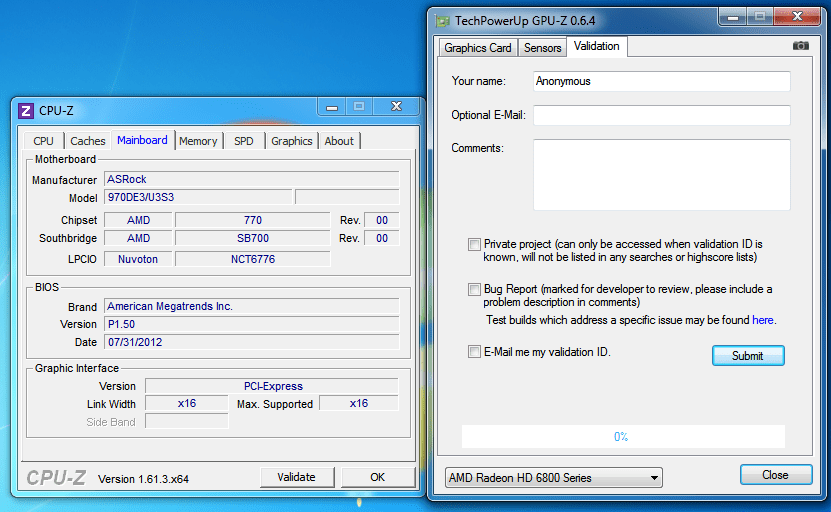Screen dimensions: 831x512
Task: Click the 0% validation progress bar
Action: coord(623,437)
